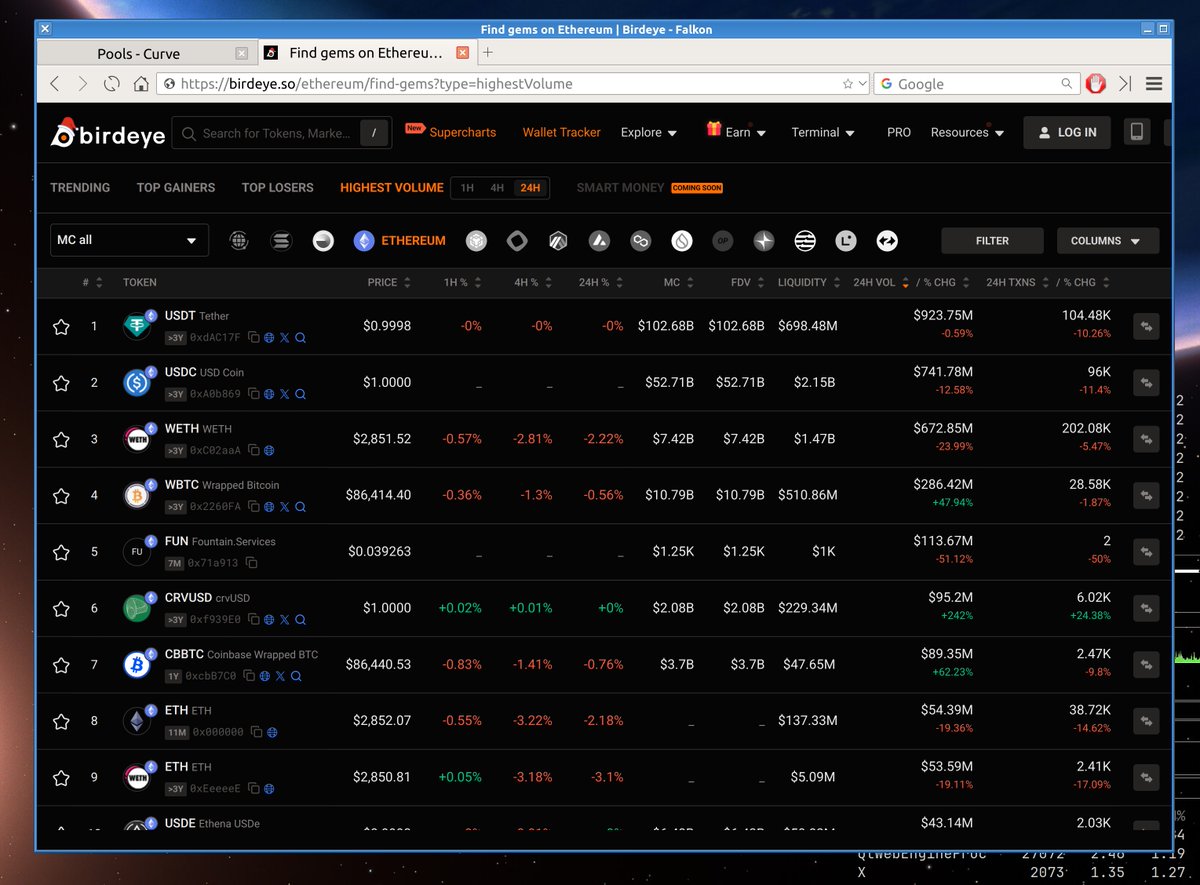Open the MC all dropdown
The height and width of the screenshot is (885, 1200).
point(129,240)
